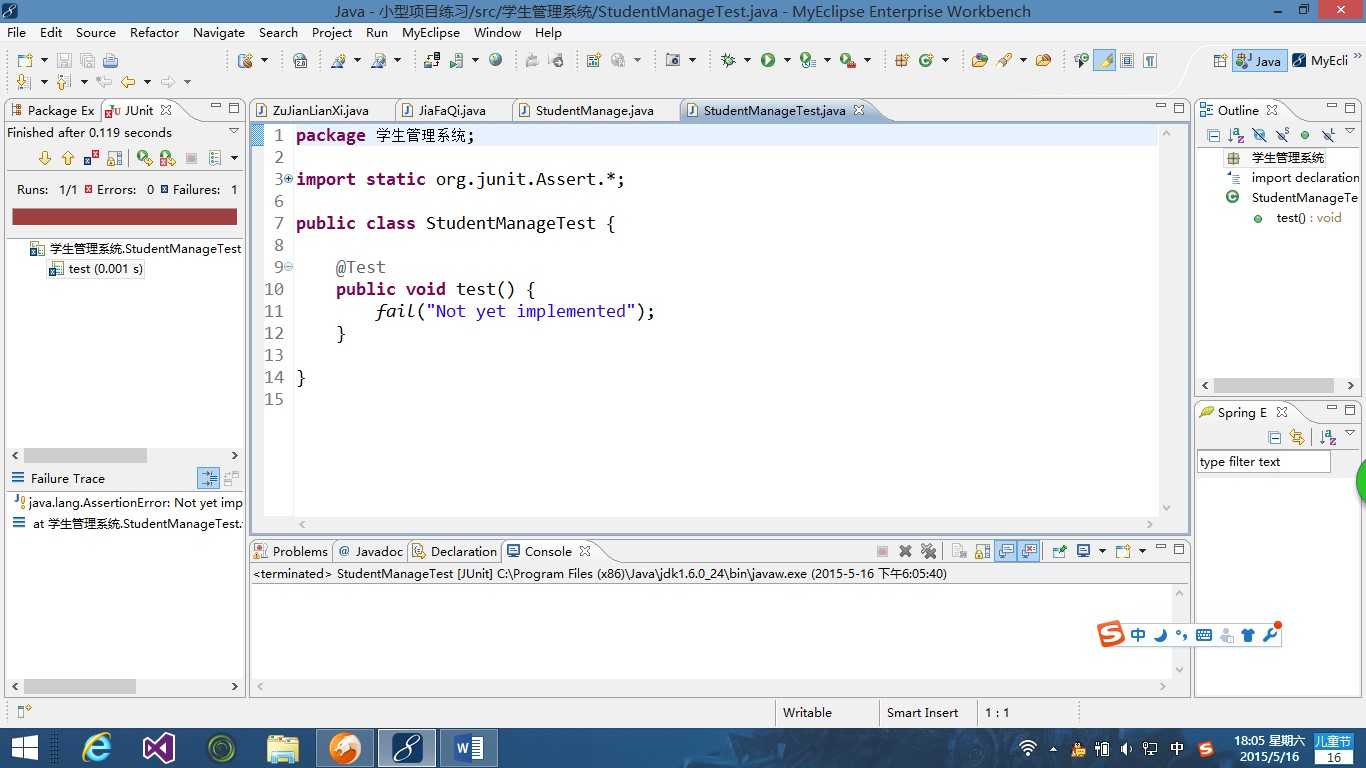The image size is (1366, 768).
Task: Switch to StudentManage.java editor tab
Action: [594, 110]
